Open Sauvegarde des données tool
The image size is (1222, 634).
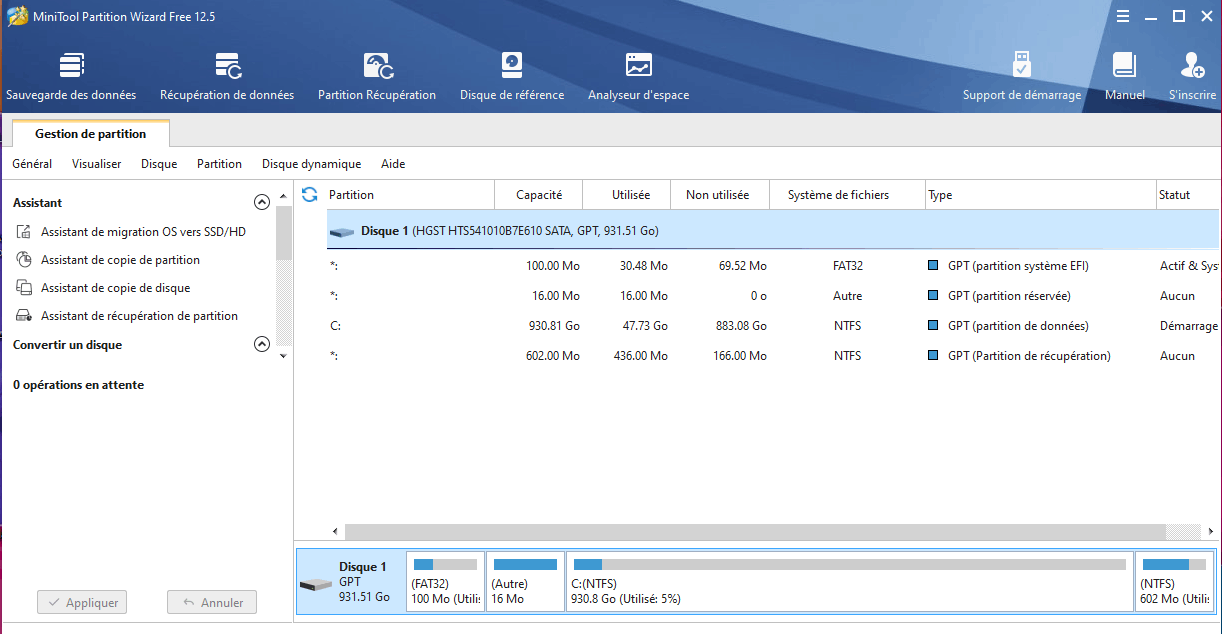click(x=71, y=76)
